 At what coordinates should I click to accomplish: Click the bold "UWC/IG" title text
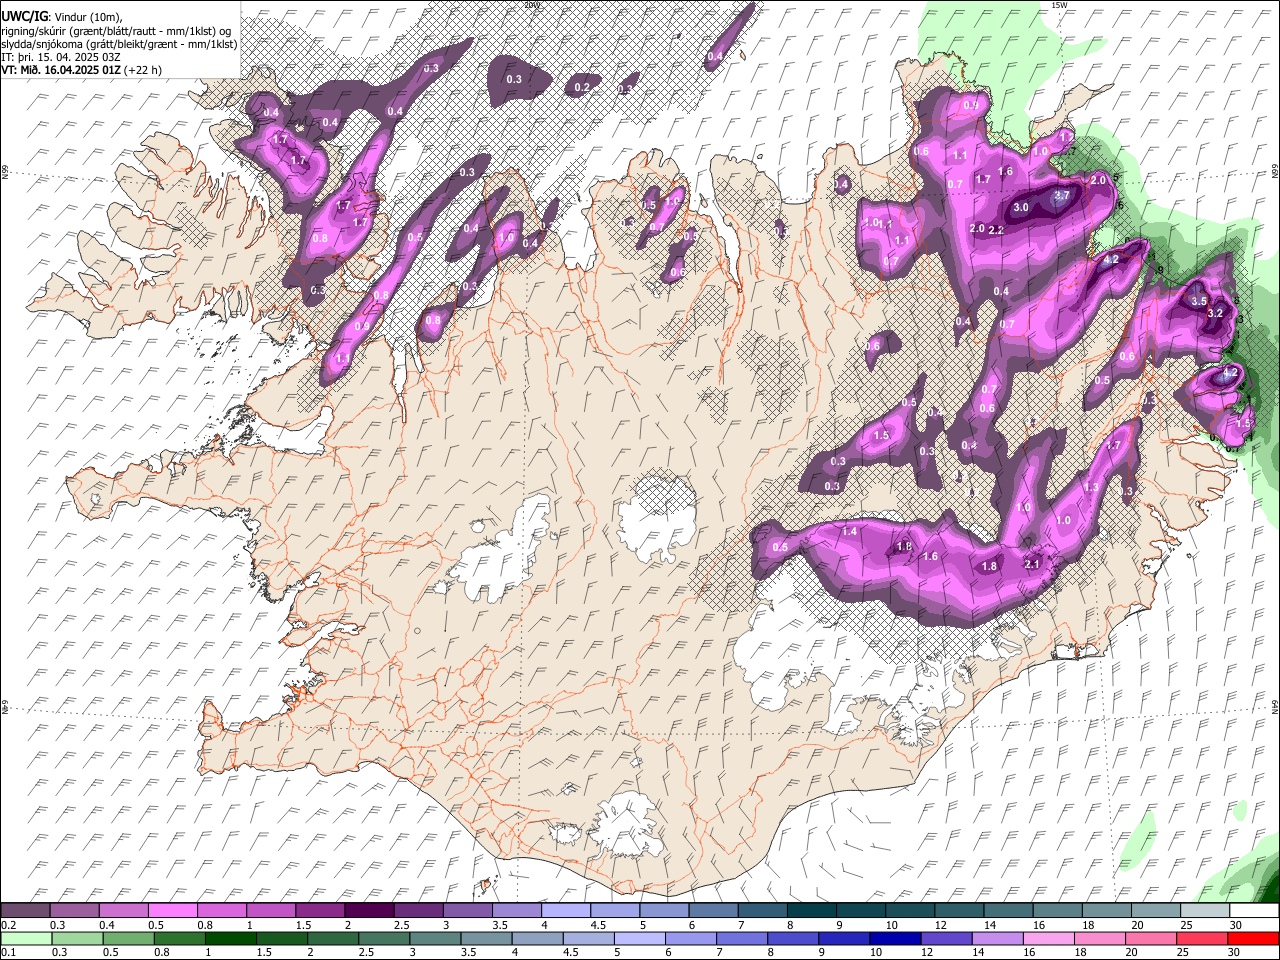[23, 17]
